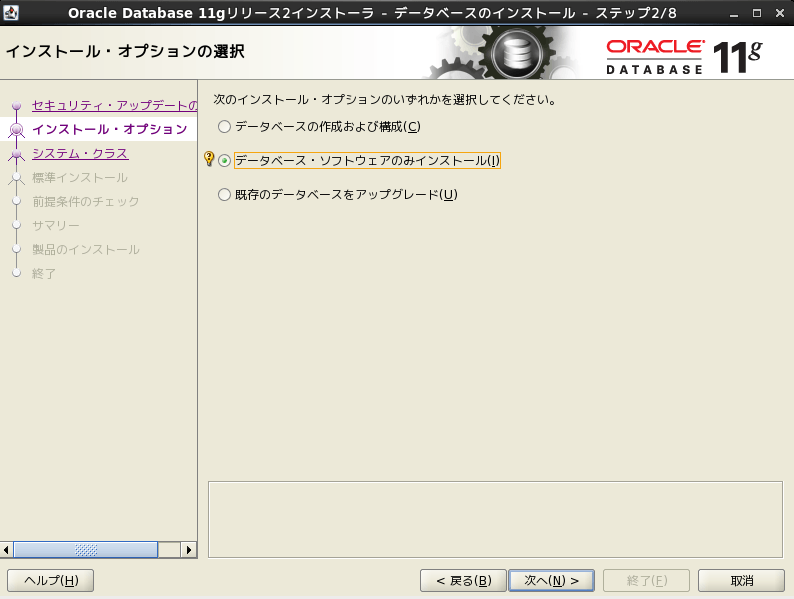
Task: Jump to the システム・クラス step link
Action: click(x=80, y=153)
